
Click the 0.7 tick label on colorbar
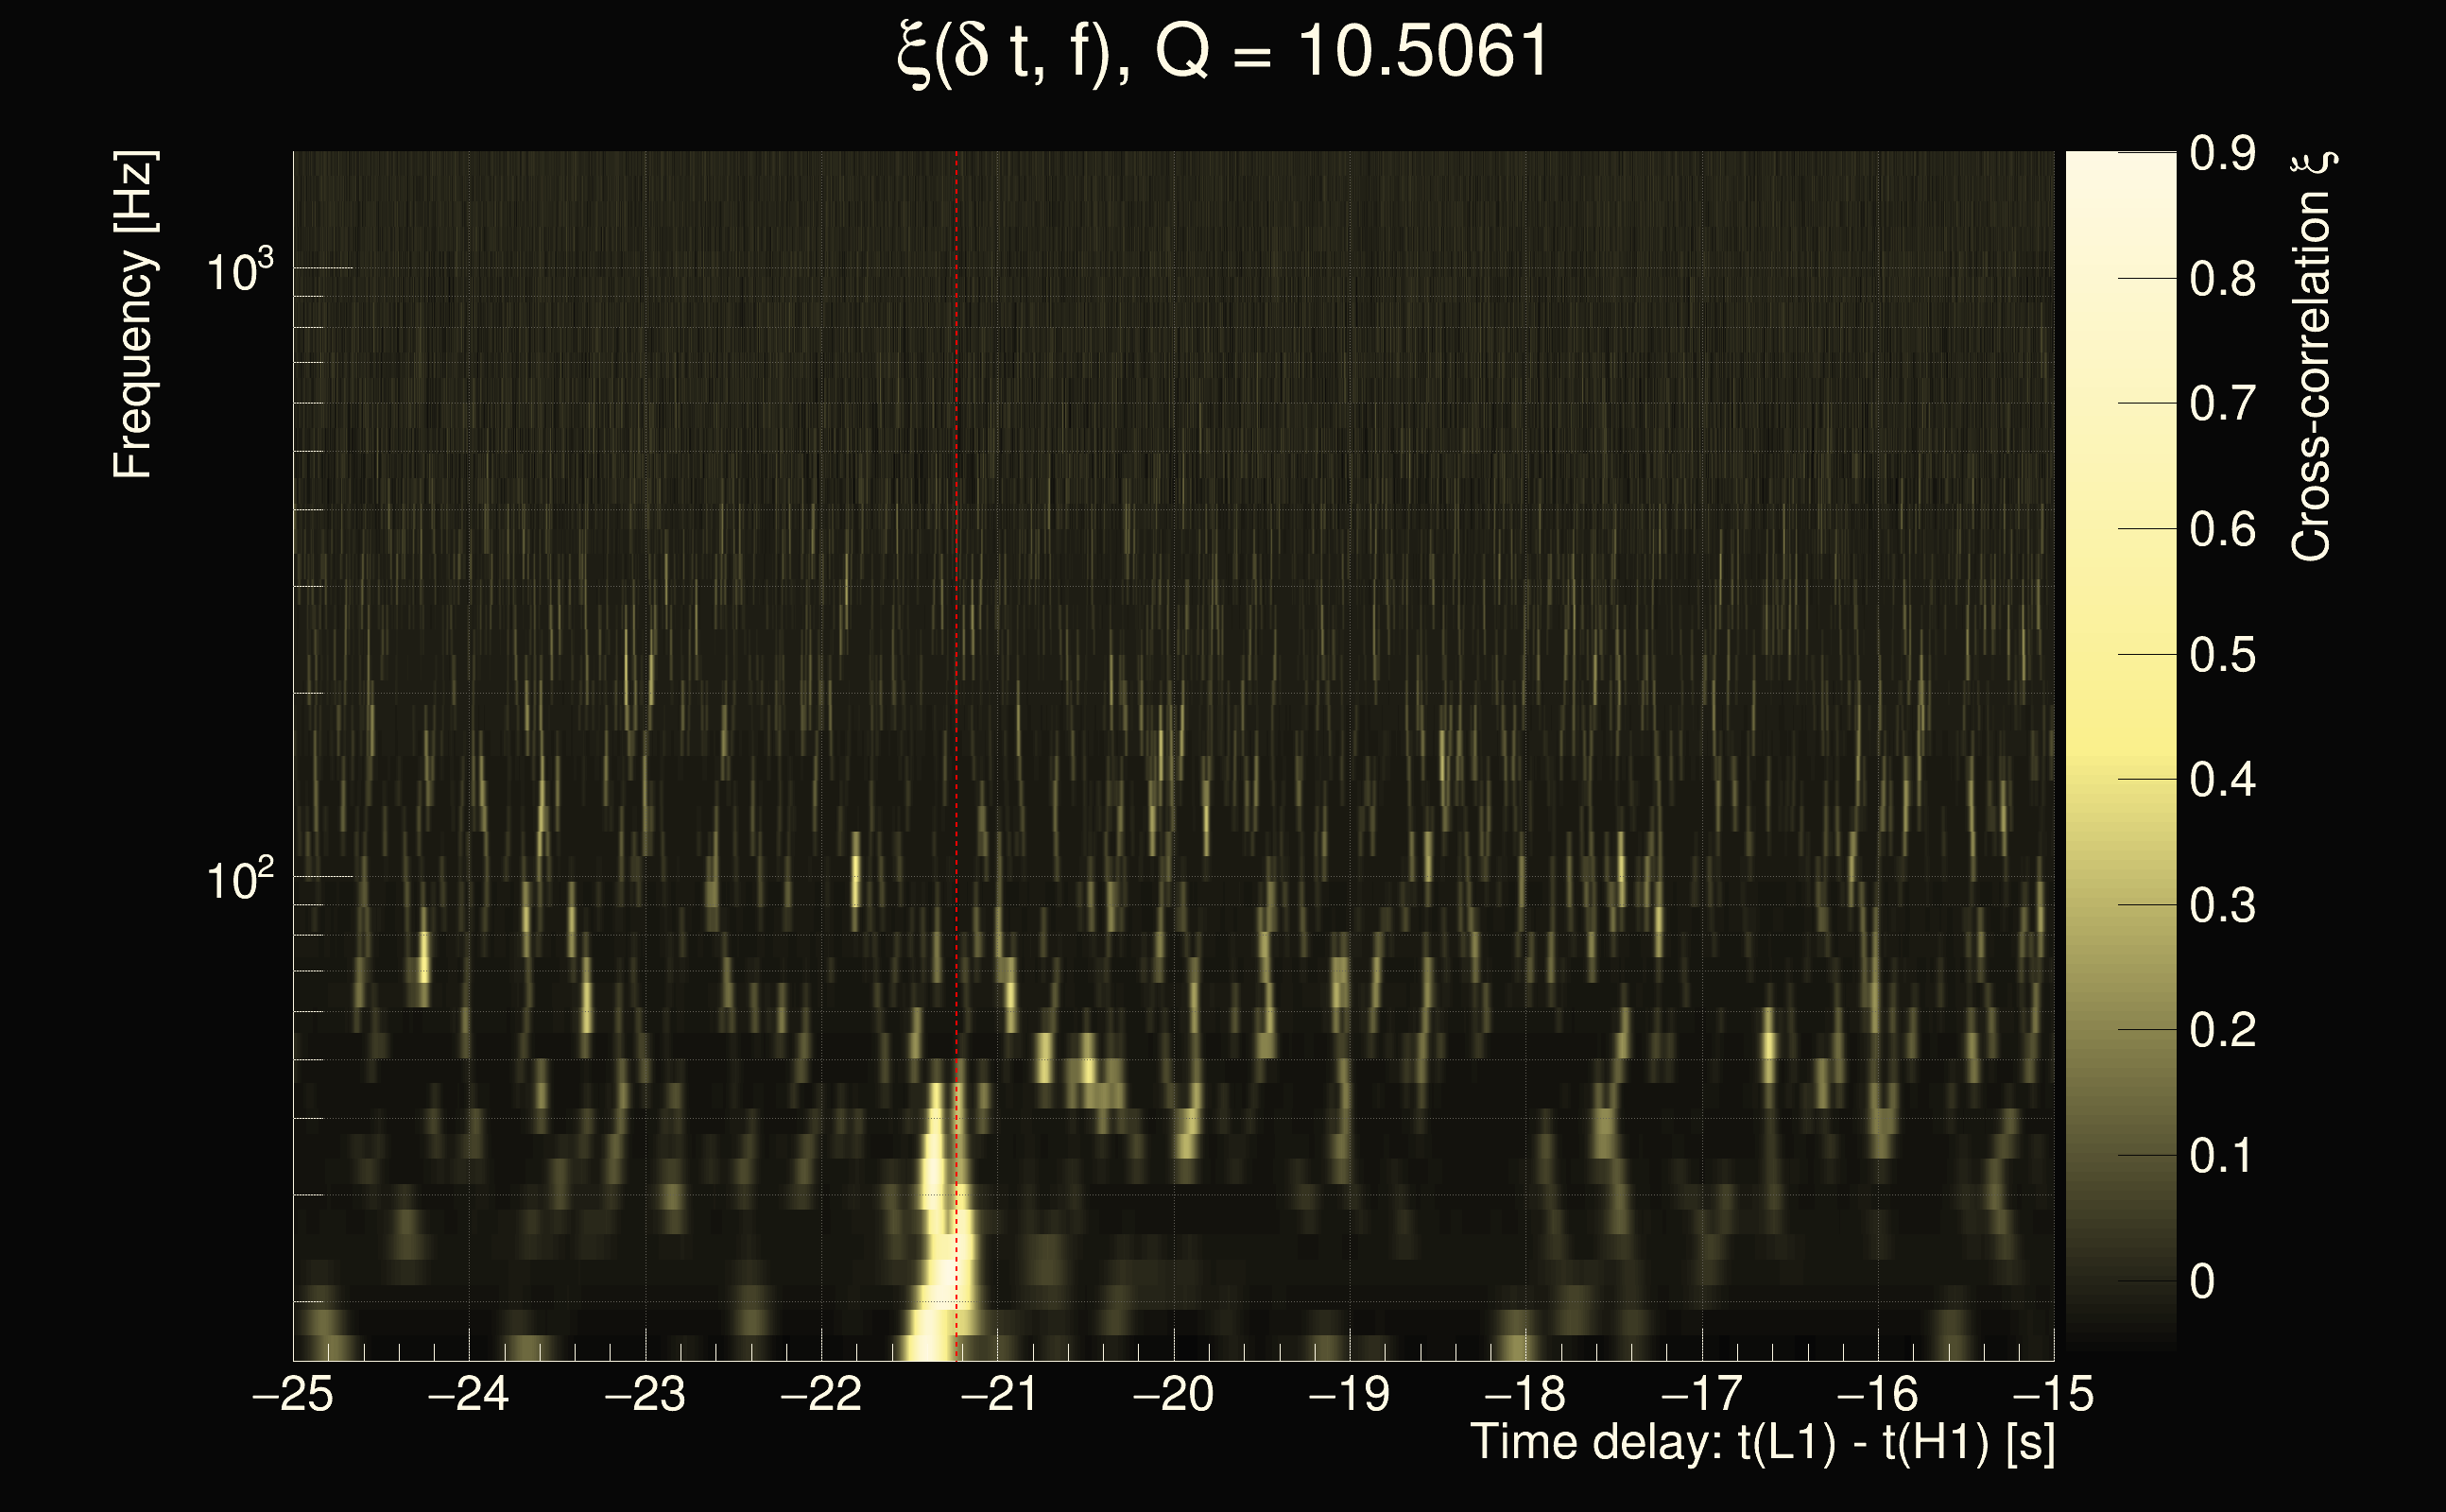[x=2222, y=404]
